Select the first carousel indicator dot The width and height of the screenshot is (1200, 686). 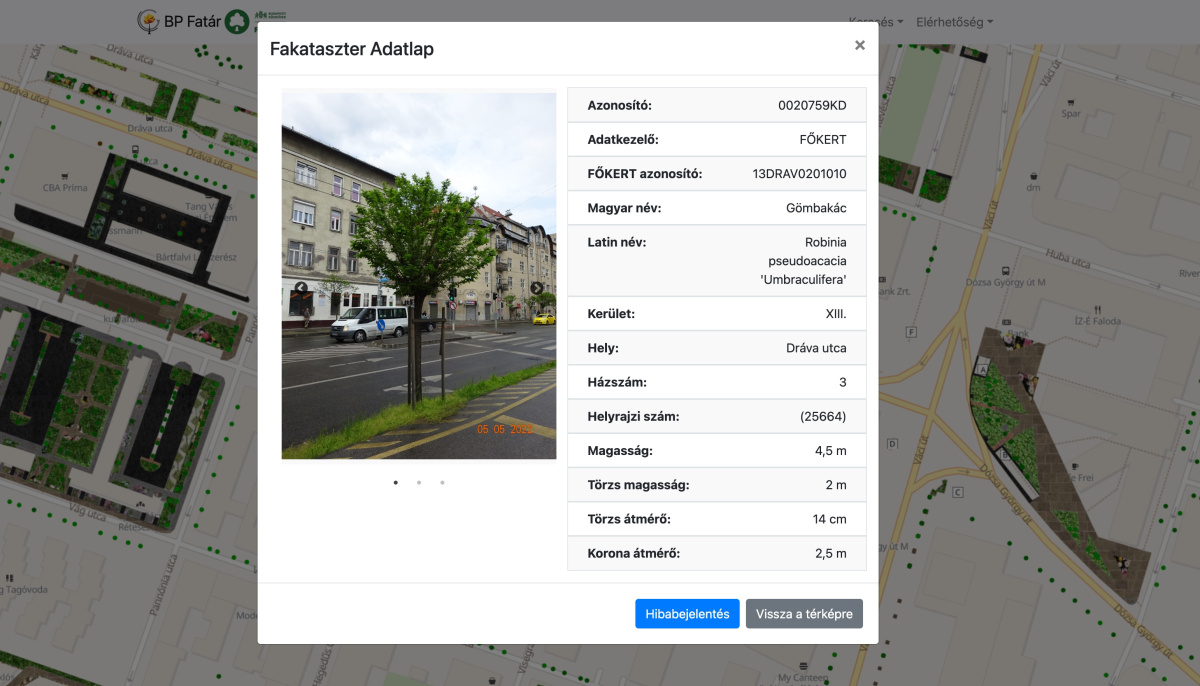(x=395, y=483)
